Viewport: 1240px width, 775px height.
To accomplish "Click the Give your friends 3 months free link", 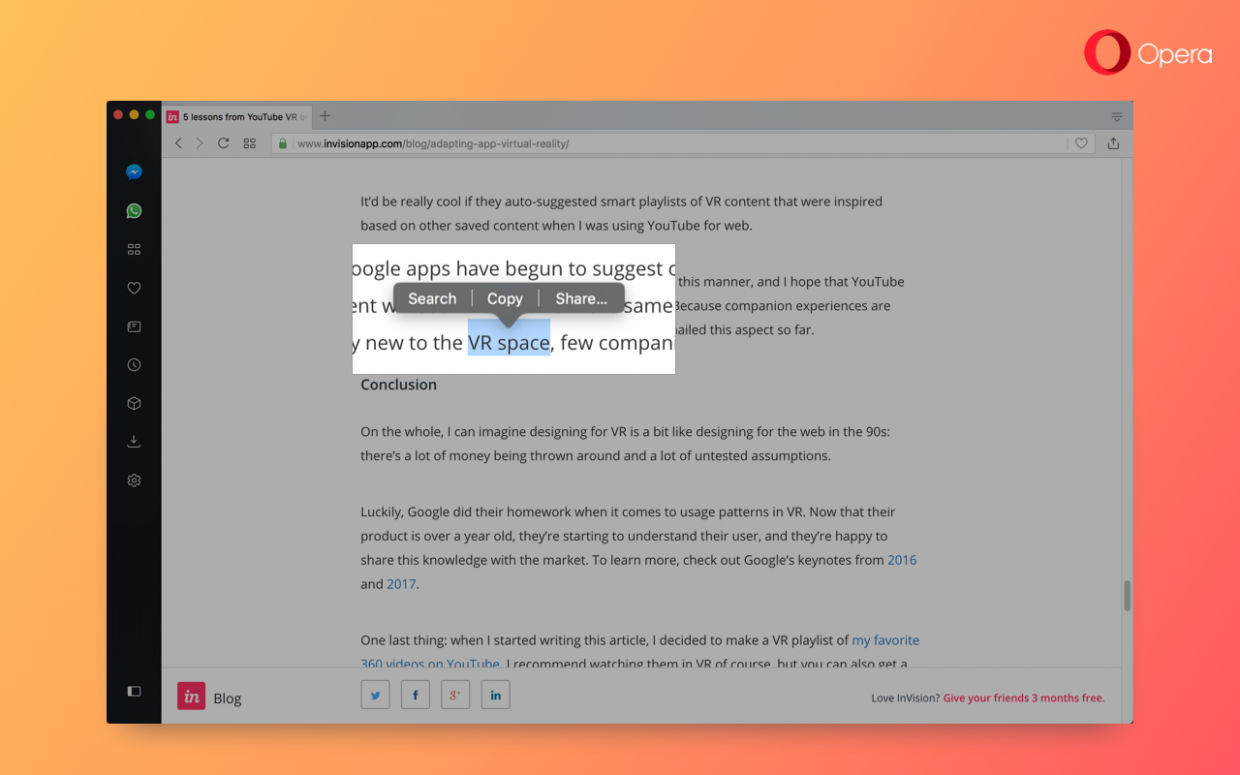I will pyautogui.click(x=1023, y=698).
